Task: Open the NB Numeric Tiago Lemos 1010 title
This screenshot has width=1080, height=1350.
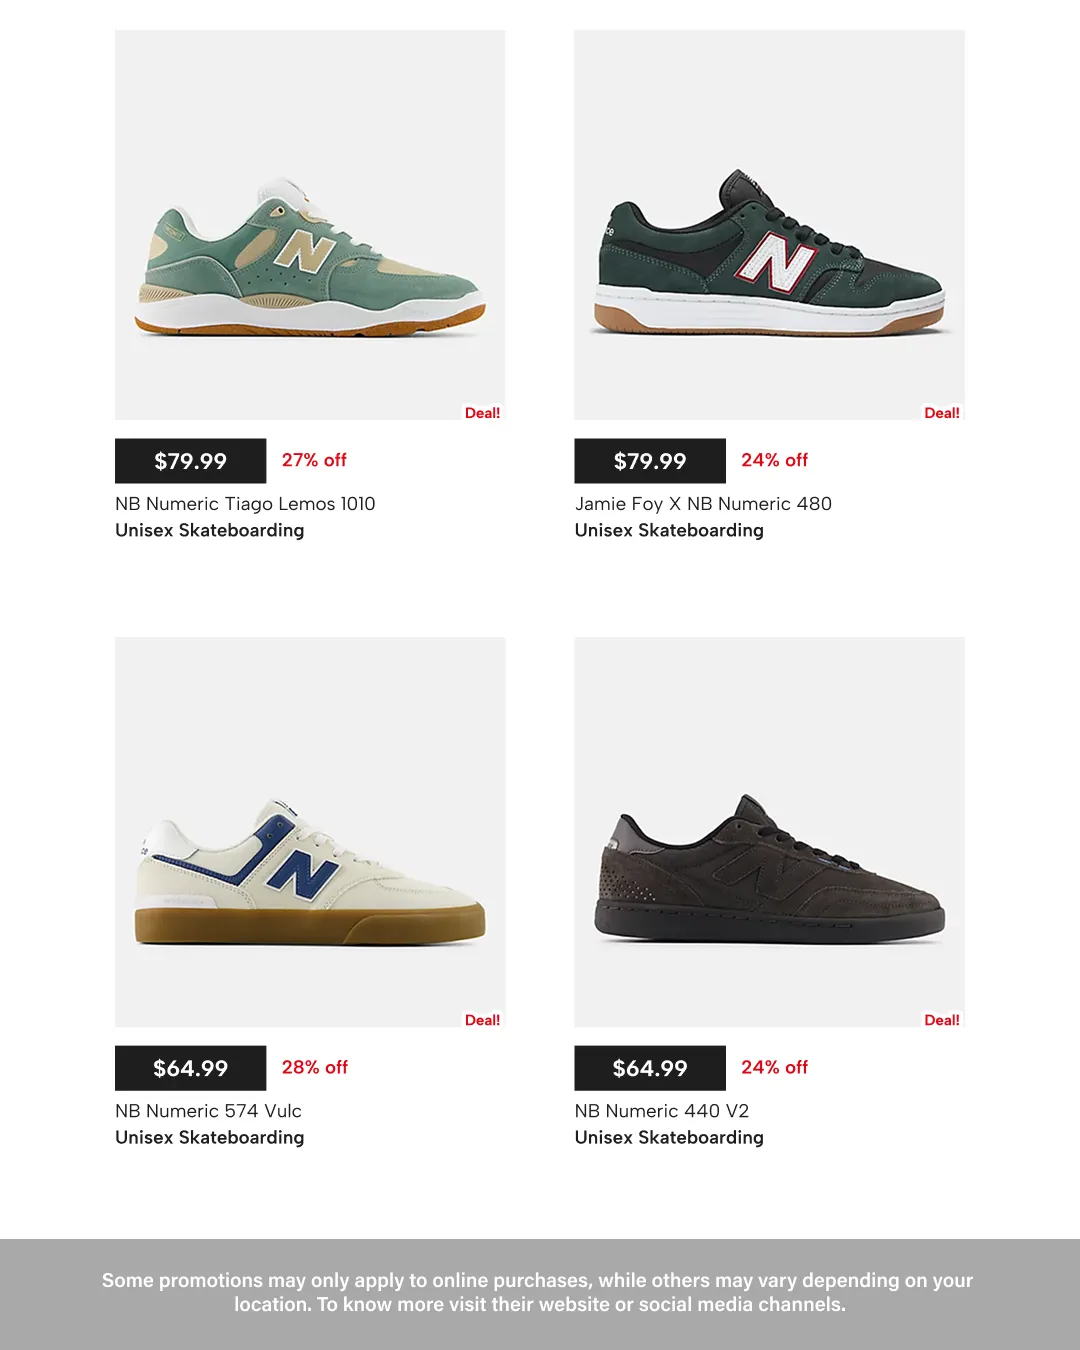Action: point(245,504)
